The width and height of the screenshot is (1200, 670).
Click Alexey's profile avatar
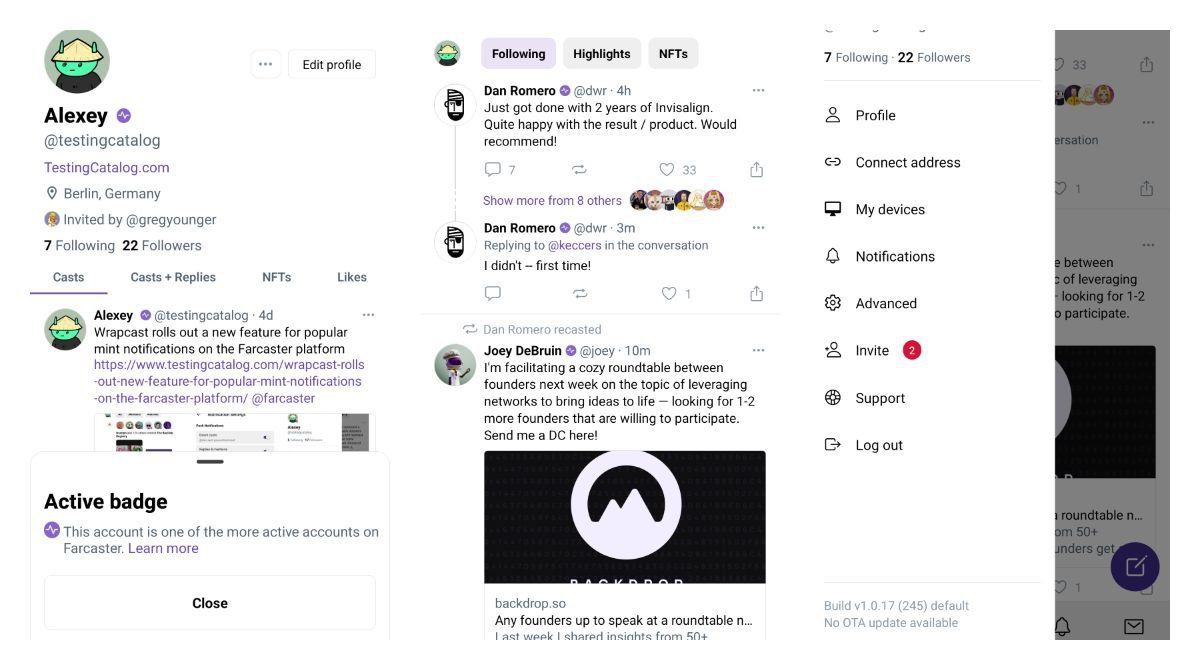[x=77, y=61]
